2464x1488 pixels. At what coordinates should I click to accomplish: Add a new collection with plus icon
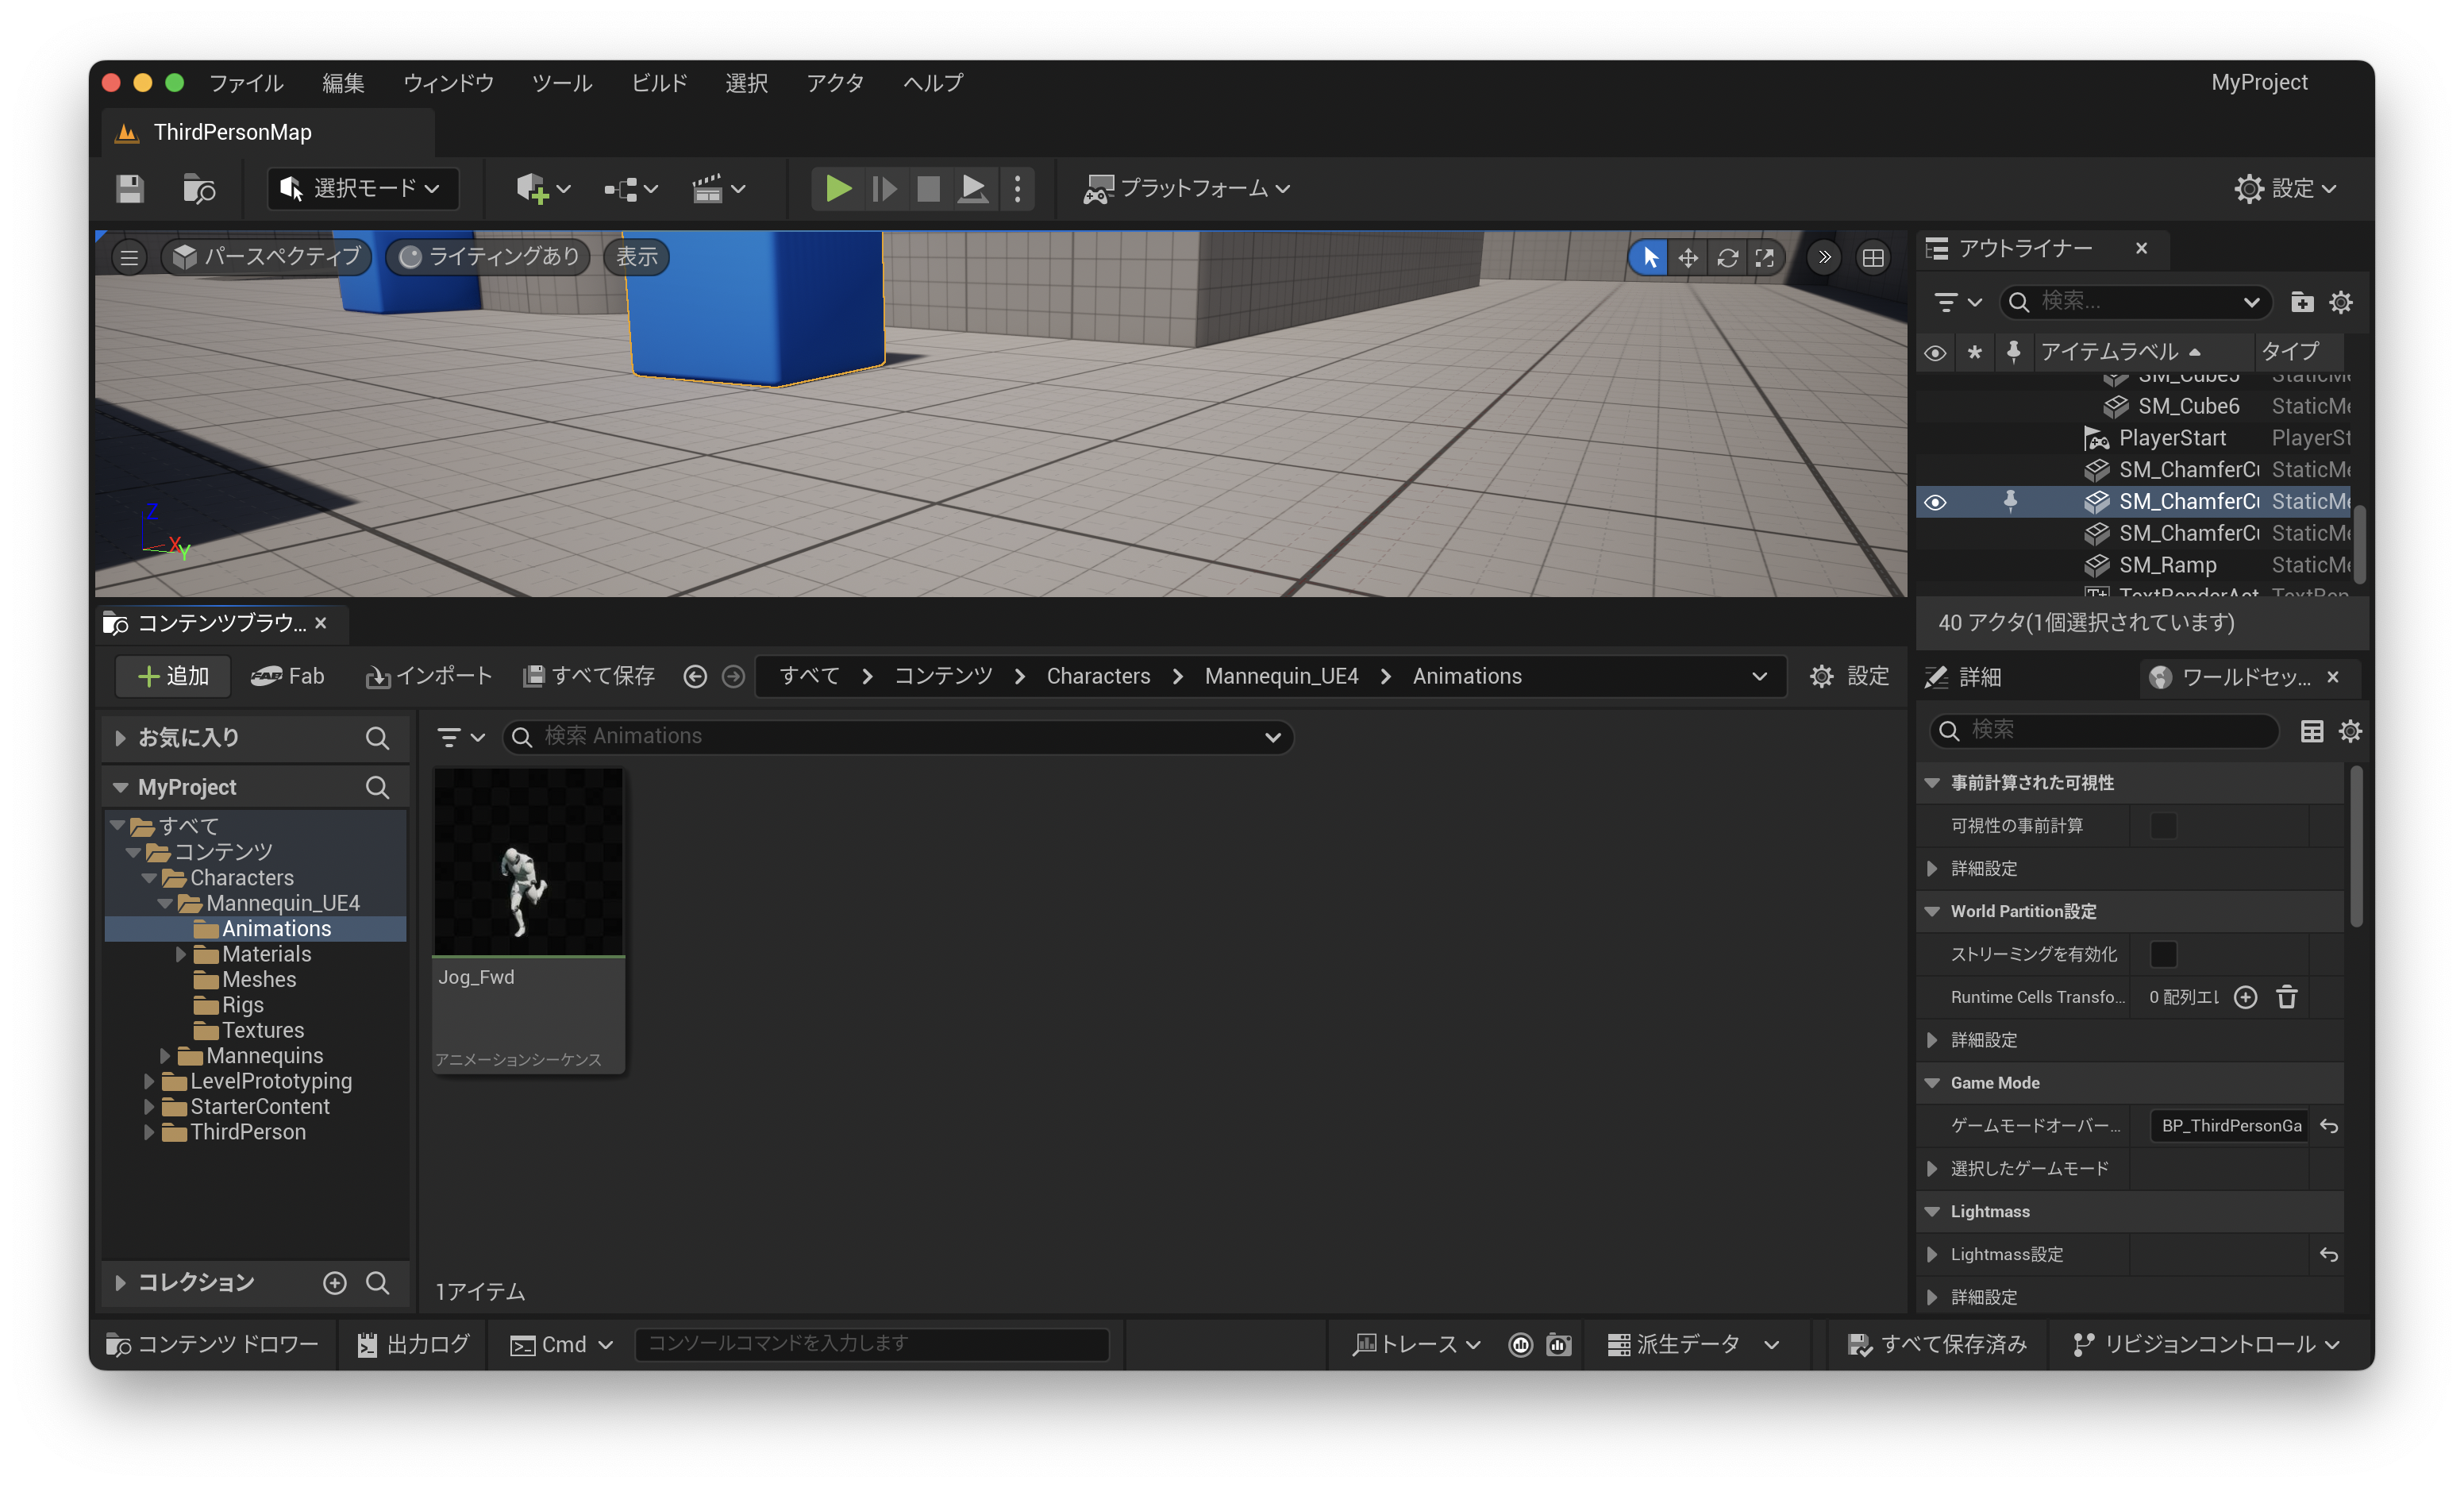[334, 1283]
